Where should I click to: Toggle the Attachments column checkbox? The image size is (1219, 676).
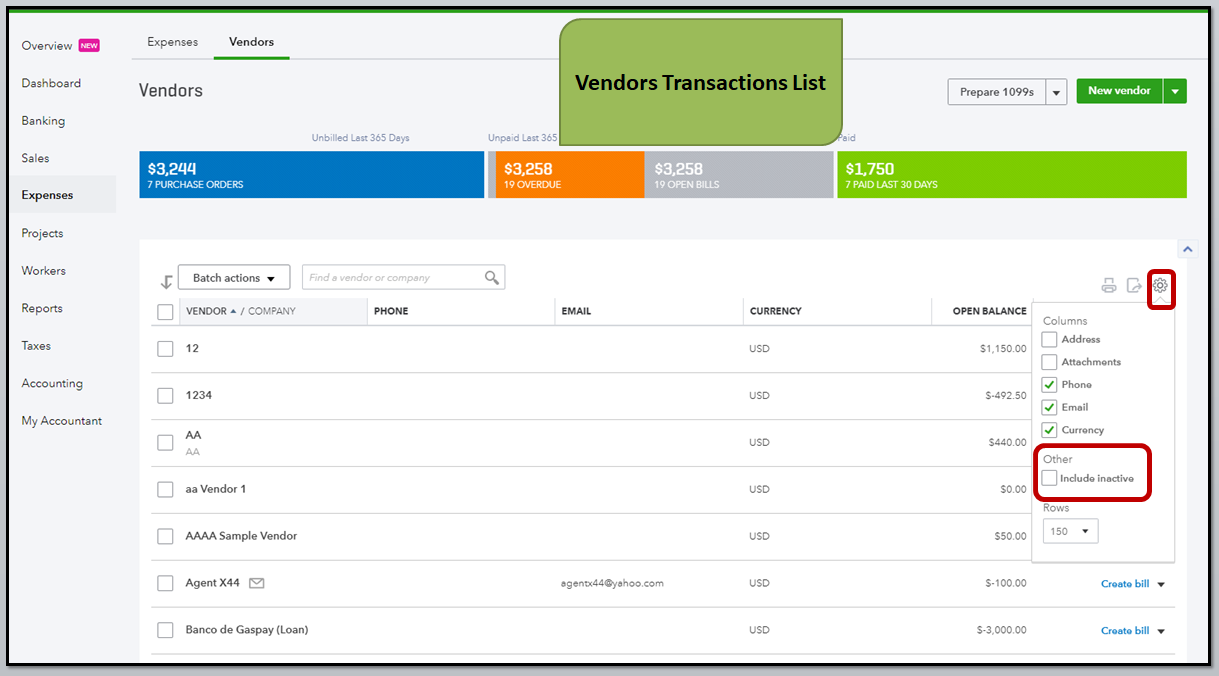(1049, 362)
